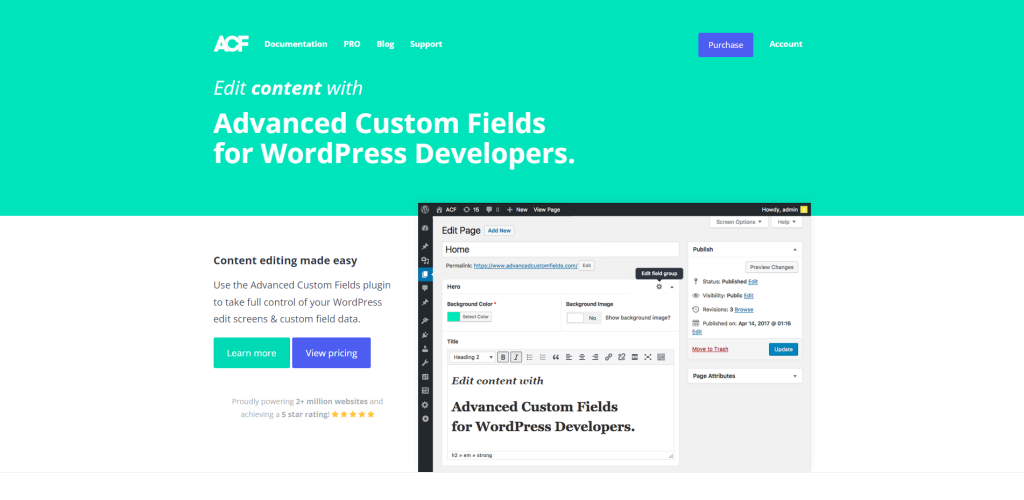The height and width of the screenshot is (500, 1024).
Task: Open the Tools wrench icon in sidebar
Action: click(x=425, y=363)
